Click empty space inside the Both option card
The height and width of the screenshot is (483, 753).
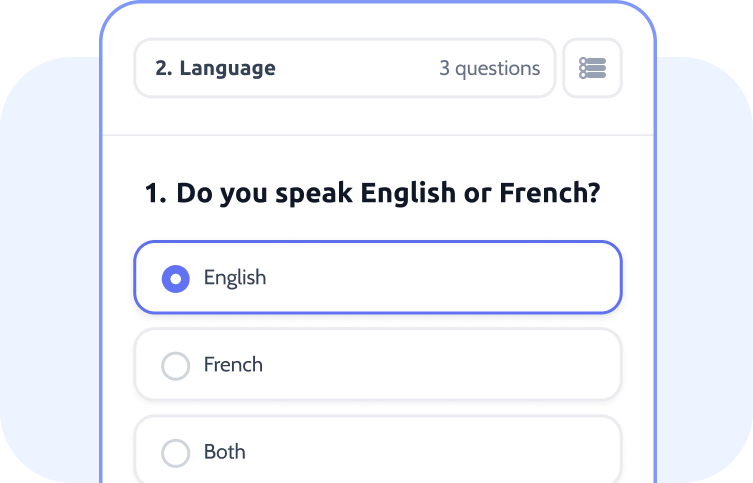click(450, 452)
